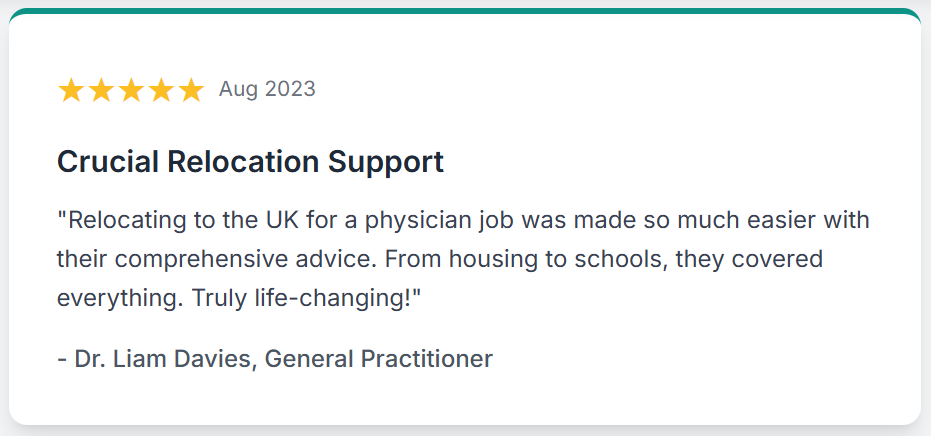Image resolution: width=931 pixels, height=436 pixels.
Task: Click the Aug 2023 review date
Action: [267, 89]
